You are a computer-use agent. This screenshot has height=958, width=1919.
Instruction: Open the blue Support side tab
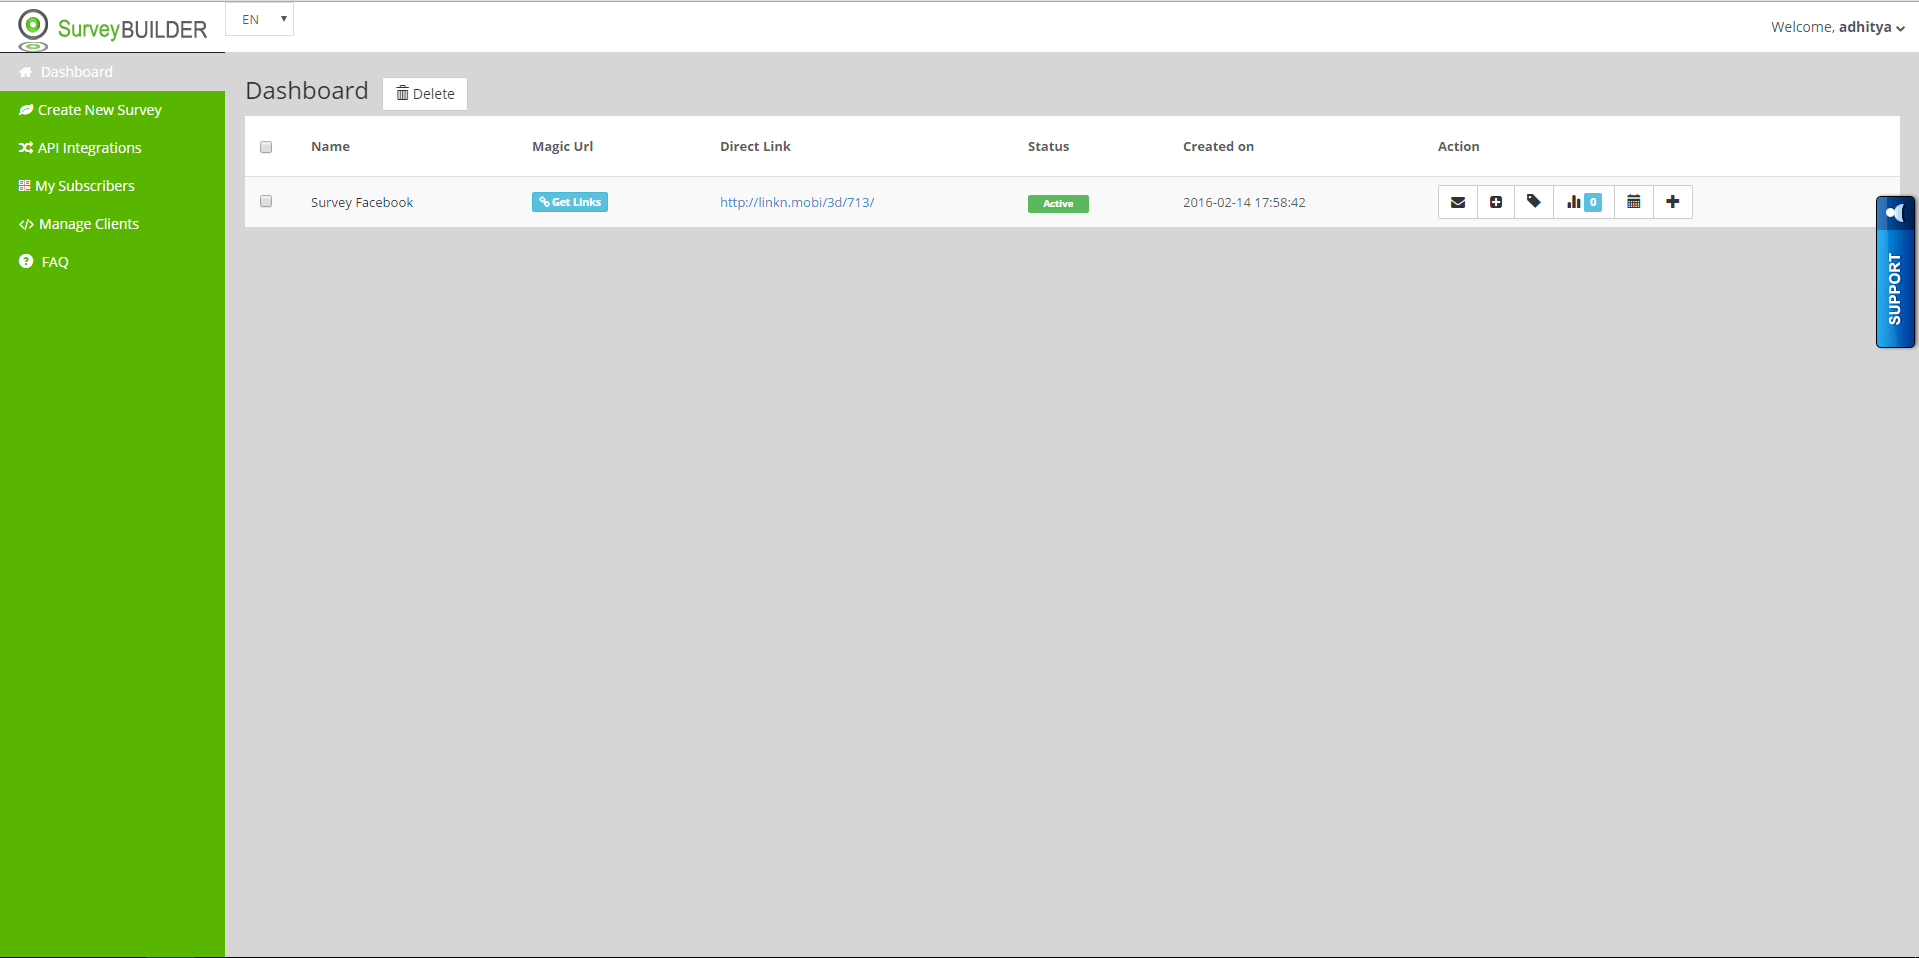pos(1894,272)
